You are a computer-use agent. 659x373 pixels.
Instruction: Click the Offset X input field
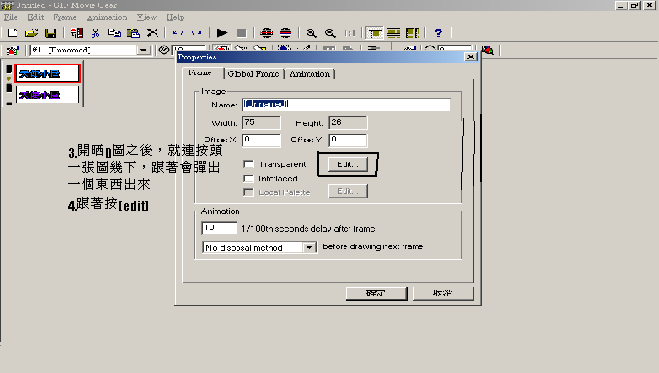(261, 140)
